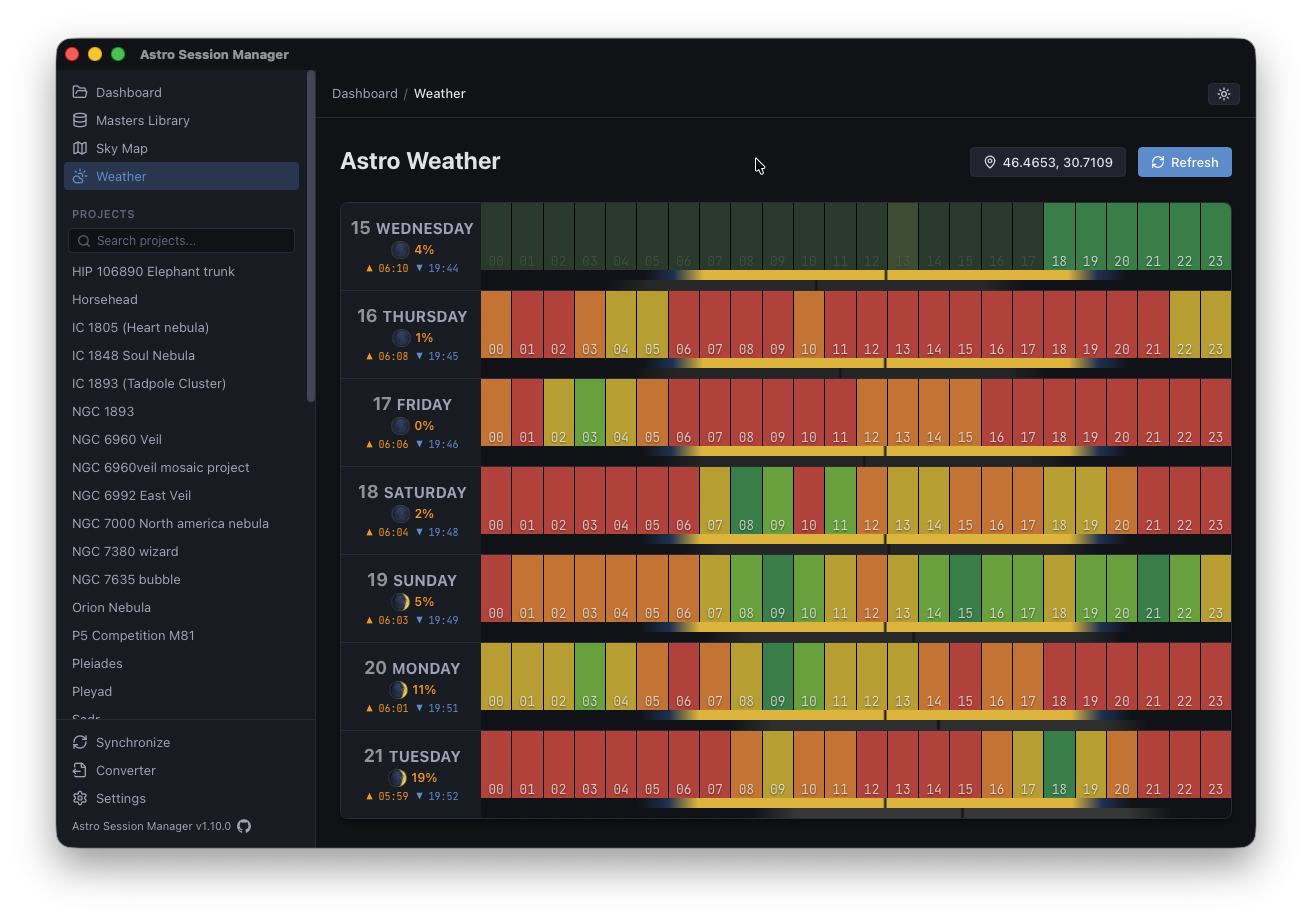Click Dashboard in the breadcrumb

tap(364, 94)
